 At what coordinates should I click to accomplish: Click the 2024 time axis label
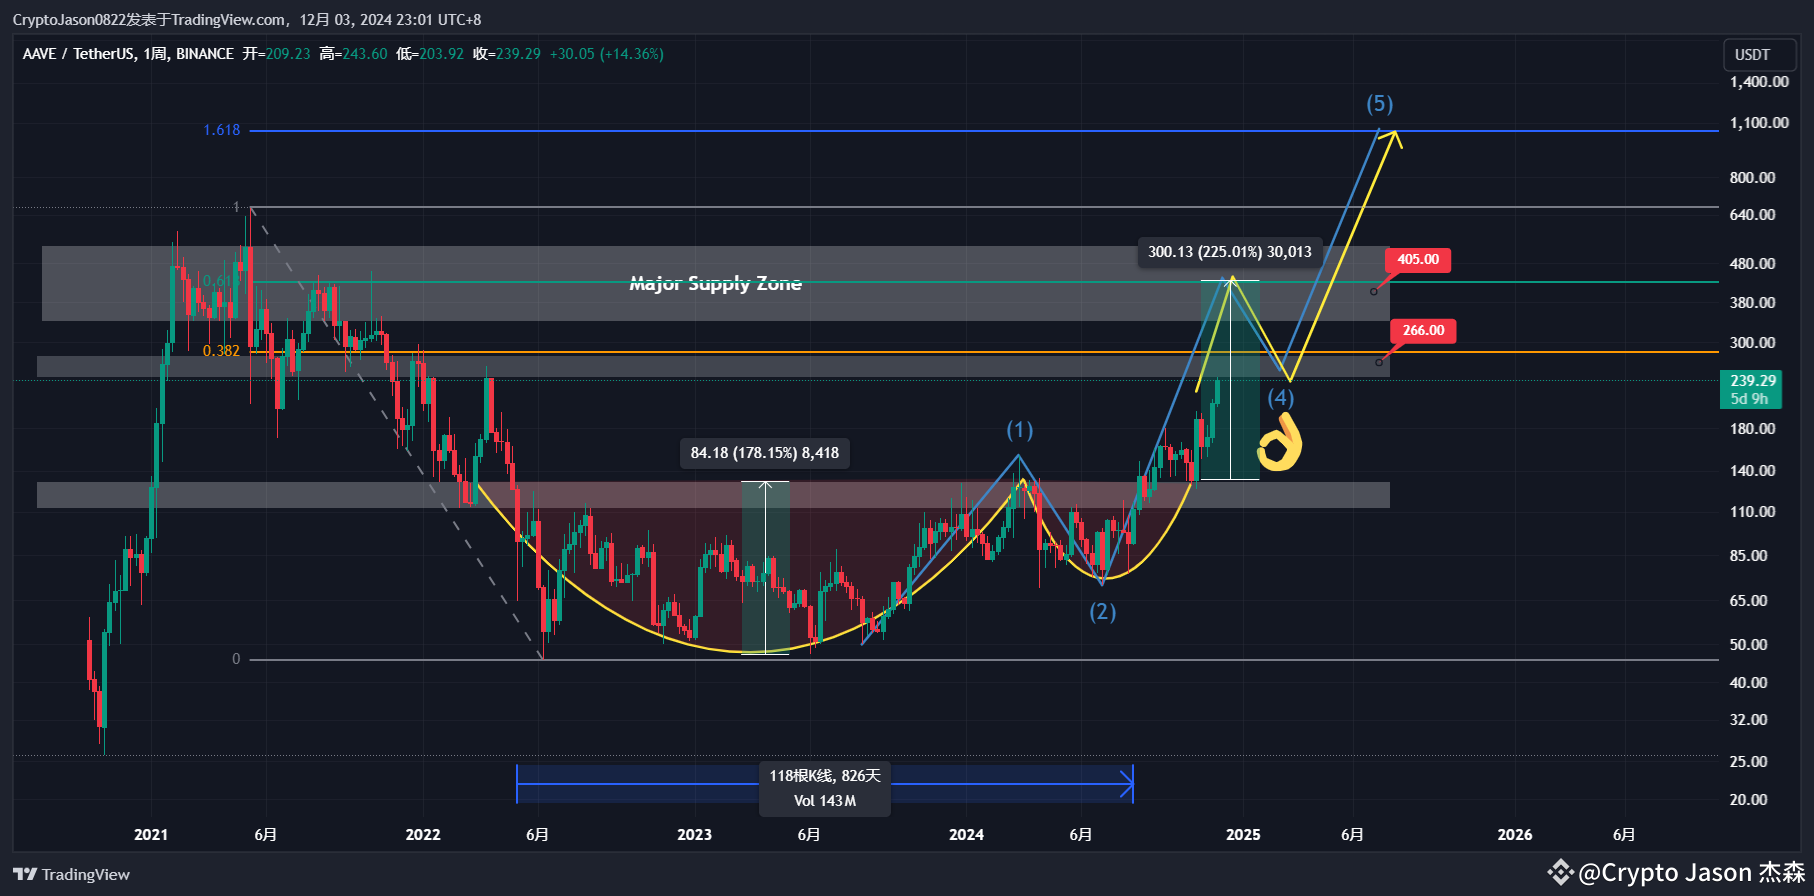(x=967, y=835)
